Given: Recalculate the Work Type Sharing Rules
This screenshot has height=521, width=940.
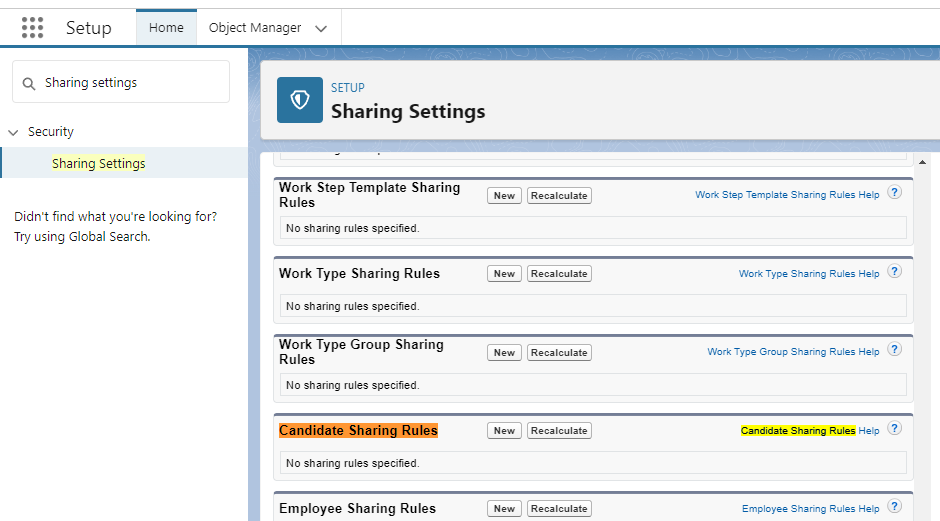Looking at the screenshot, I should tap(559, 274).
